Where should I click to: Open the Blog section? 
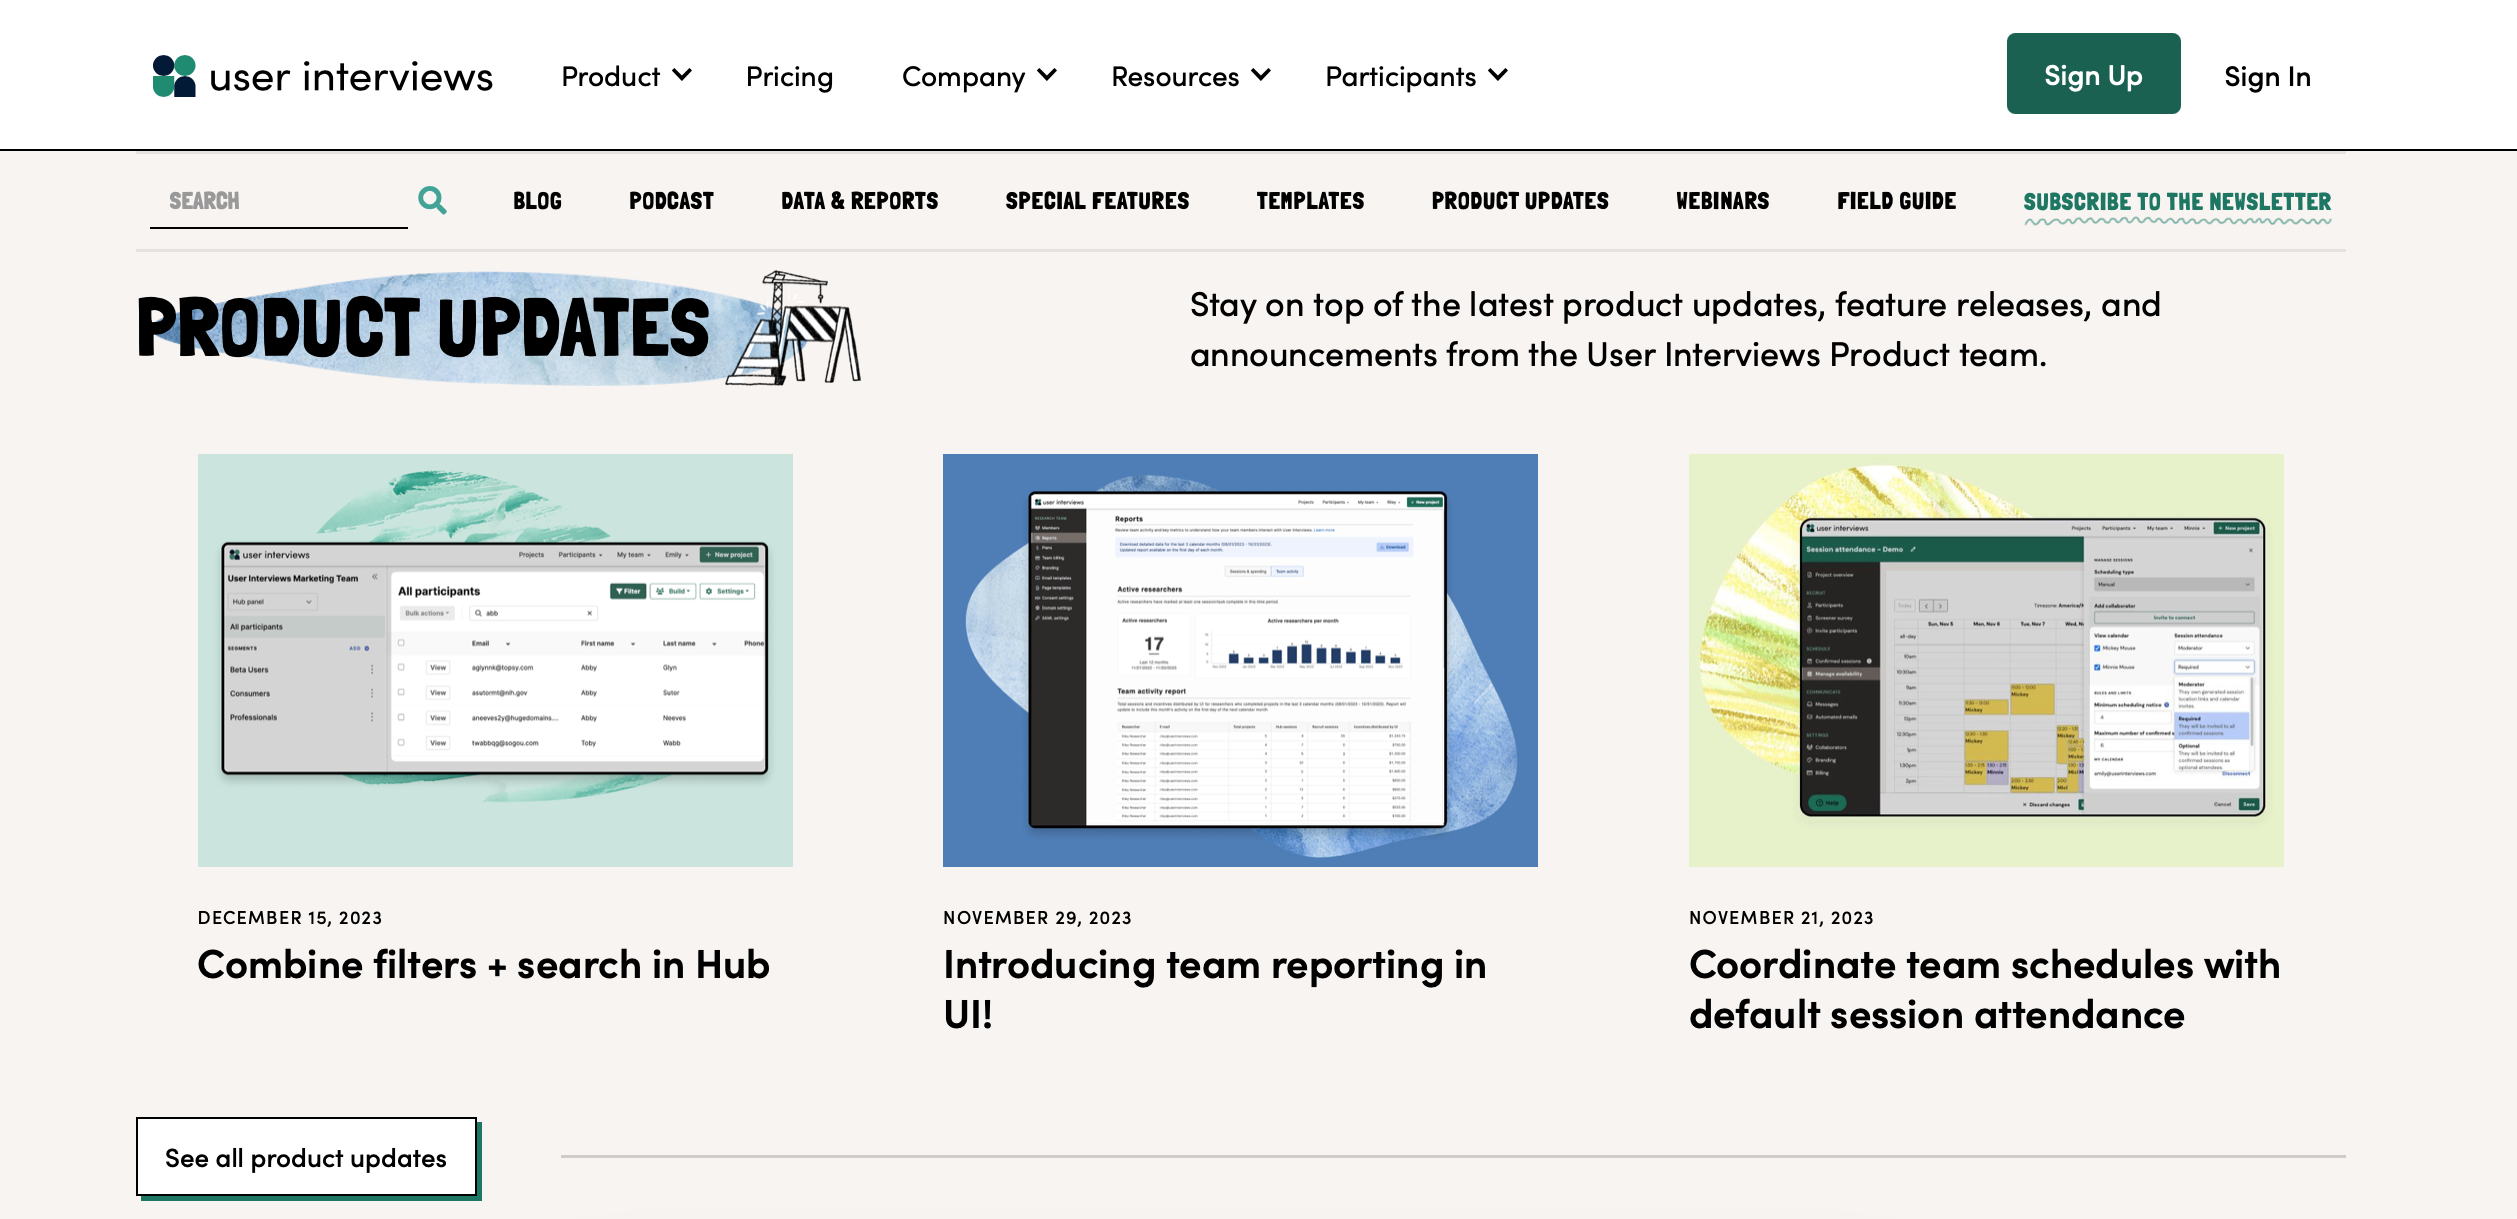pos(537,201)
